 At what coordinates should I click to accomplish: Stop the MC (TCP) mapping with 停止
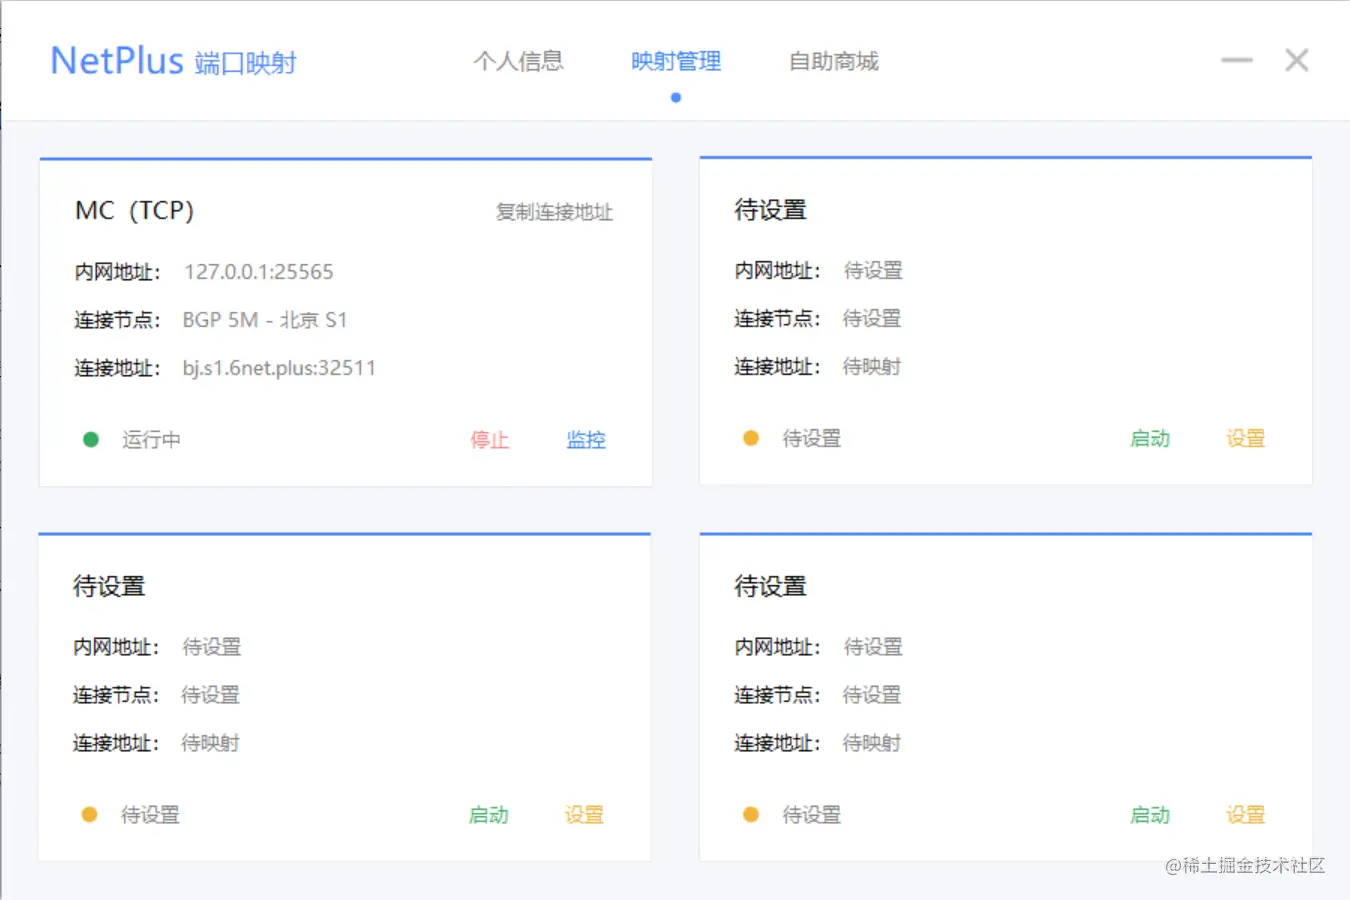click(490, 440)
